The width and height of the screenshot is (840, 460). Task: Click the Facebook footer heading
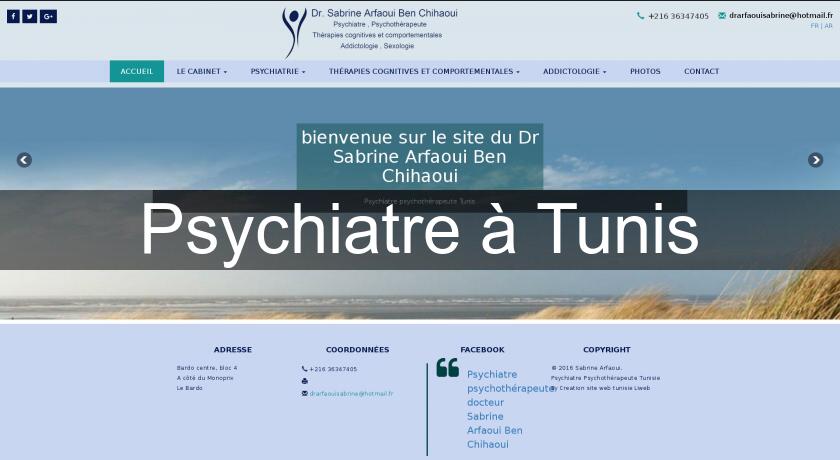[x=482, y=350]
